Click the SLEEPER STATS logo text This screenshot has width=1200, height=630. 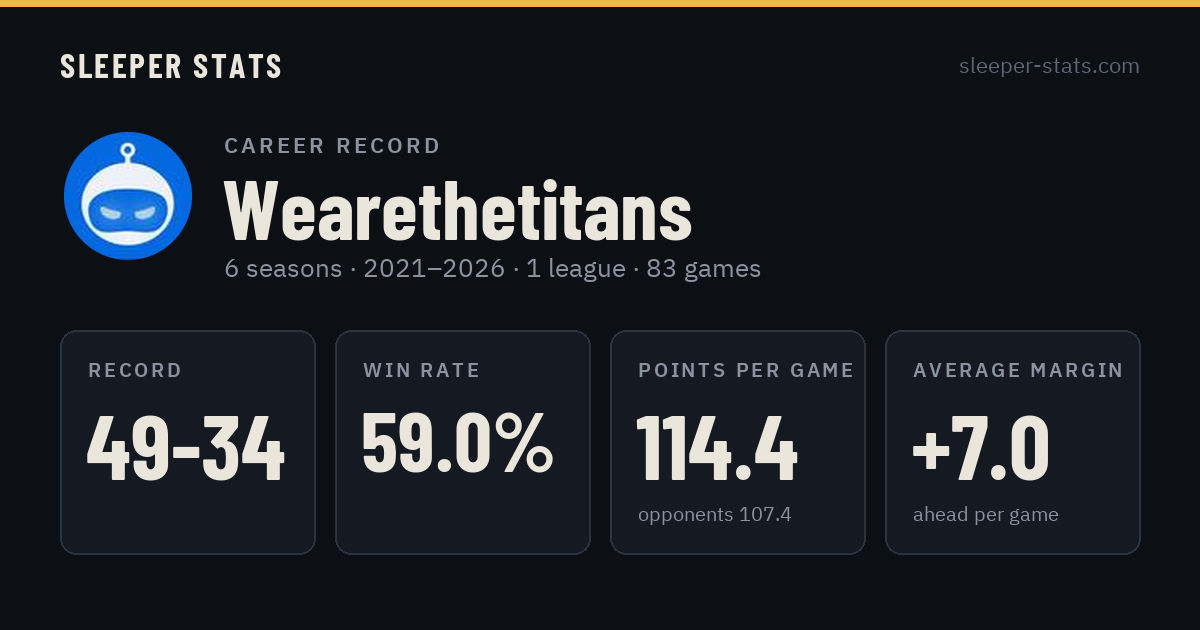coord(171,66)
